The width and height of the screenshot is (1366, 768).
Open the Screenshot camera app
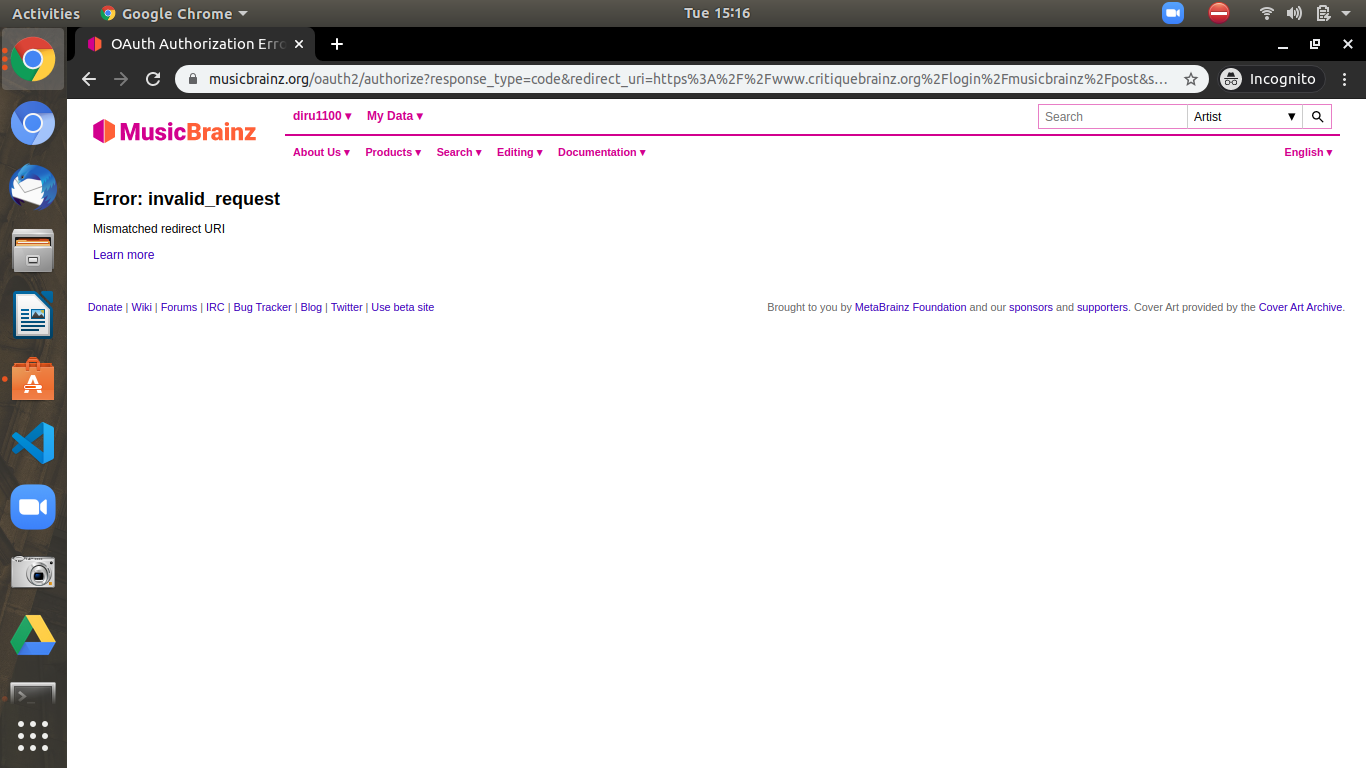(33, 571)
